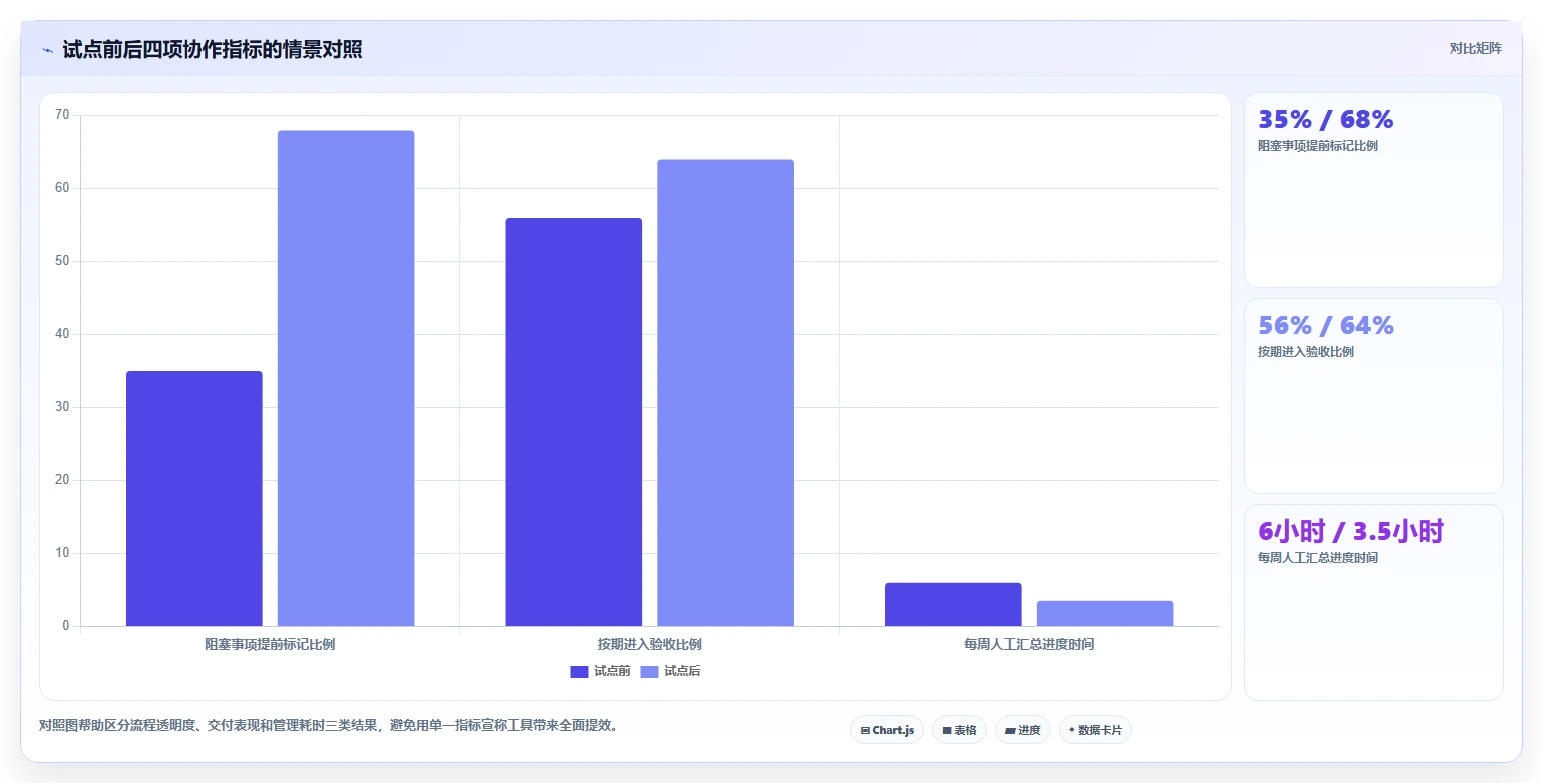
Task: Click the 试点前 legend color swatch
Action: click(579, 671)
